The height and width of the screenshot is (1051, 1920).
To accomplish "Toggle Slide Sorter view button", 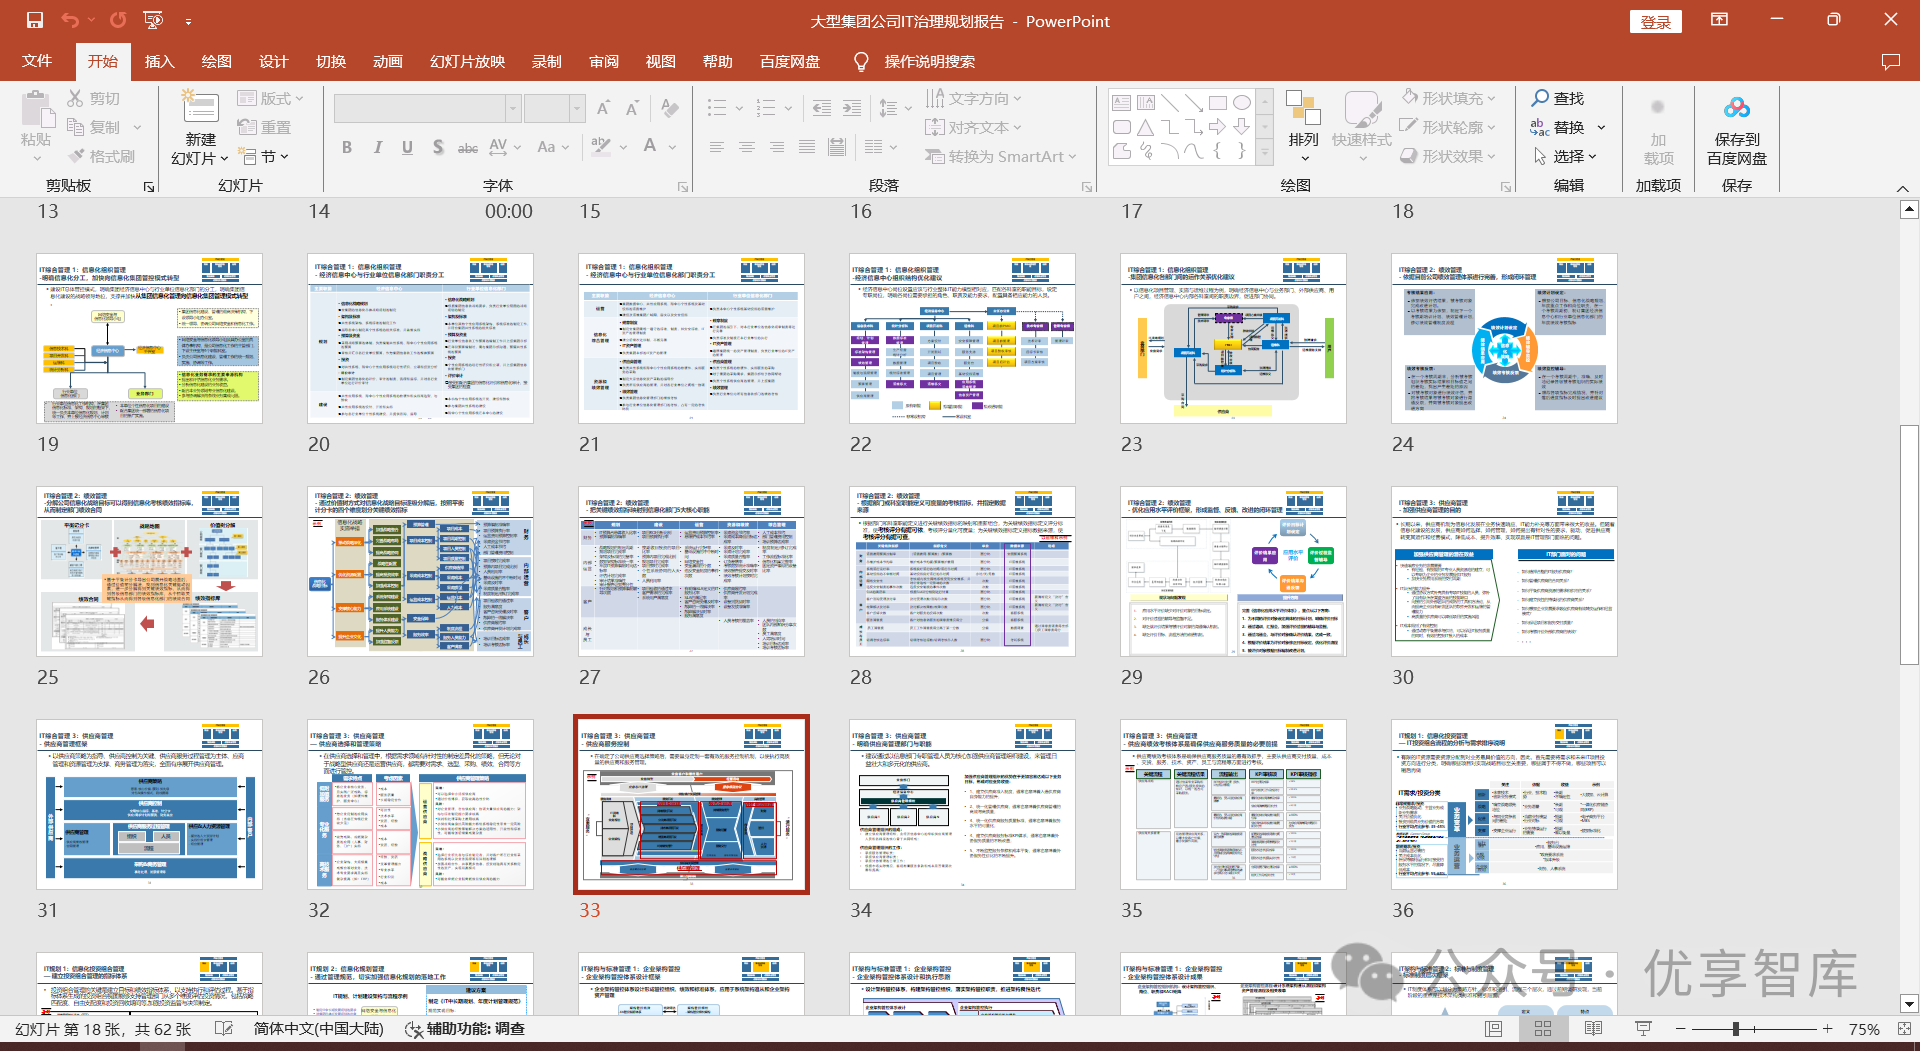I will click(1543, 1028).
